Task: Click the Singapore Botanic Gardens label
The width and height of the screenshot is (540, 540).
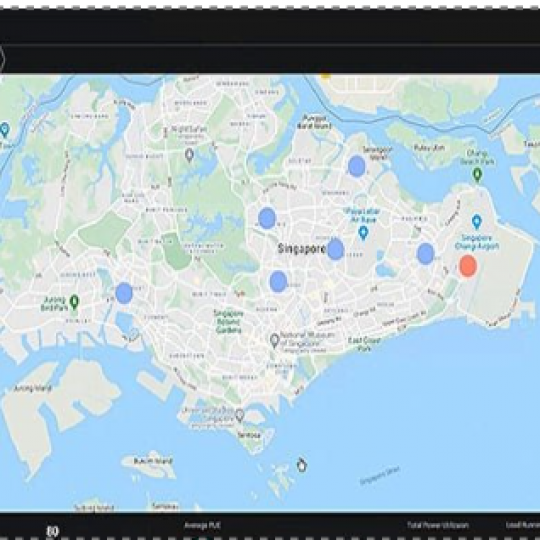Action: point(229,322)
